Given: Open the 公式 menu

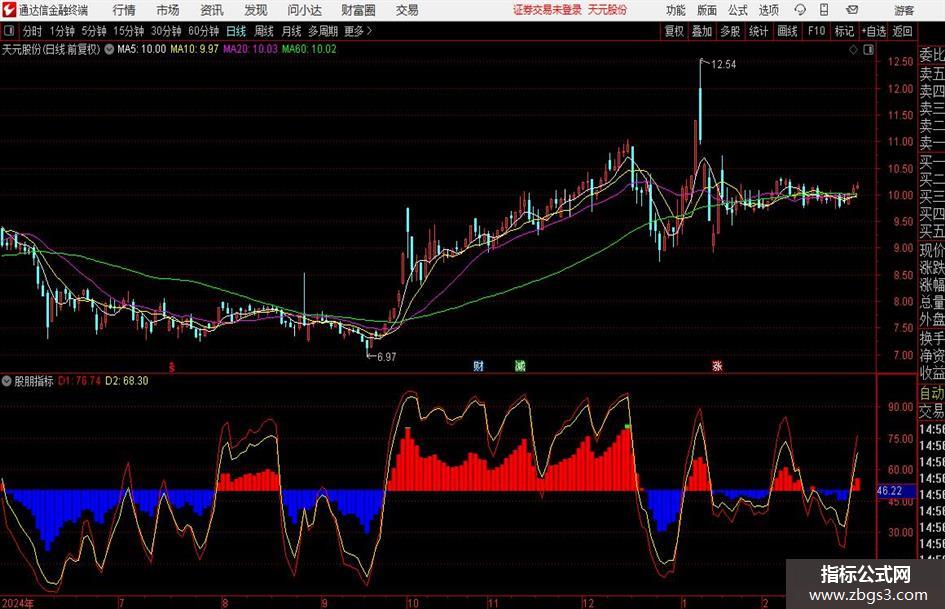Looking at the screenshot, I should (x=738, y=10).
